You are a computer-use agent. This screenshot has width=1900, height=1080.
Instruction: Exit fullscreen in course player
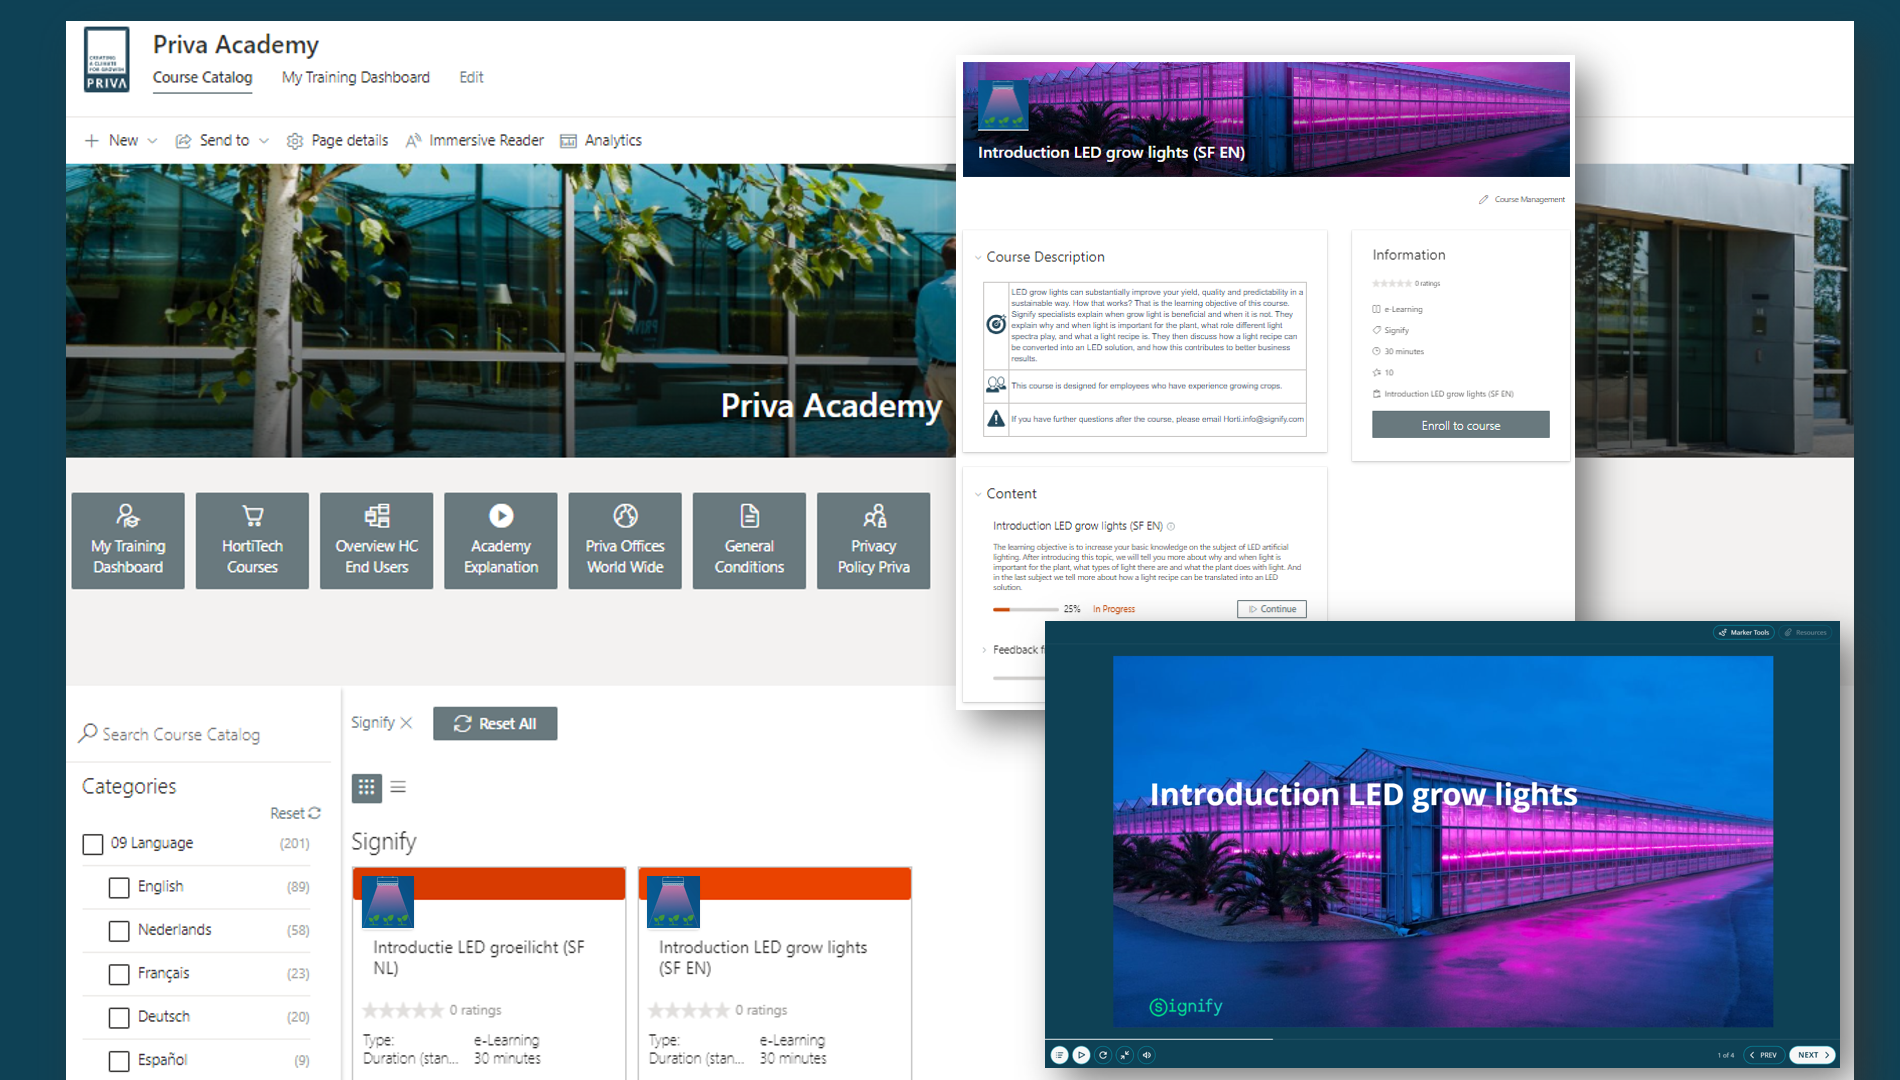(x=1125, y=1055)
